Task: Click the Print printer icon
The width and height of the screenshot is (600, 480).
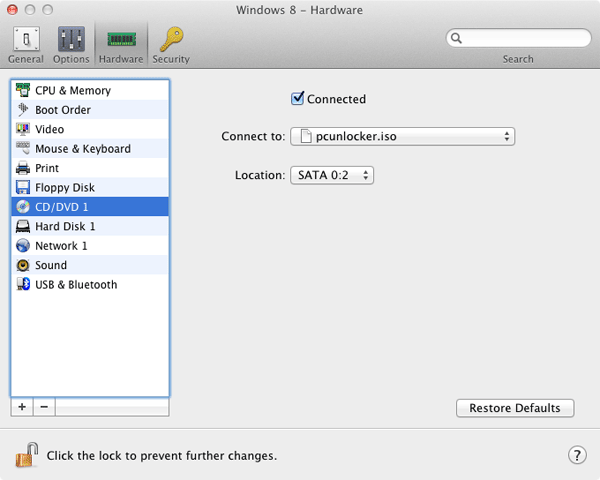Action: click(x=23, y=168)
